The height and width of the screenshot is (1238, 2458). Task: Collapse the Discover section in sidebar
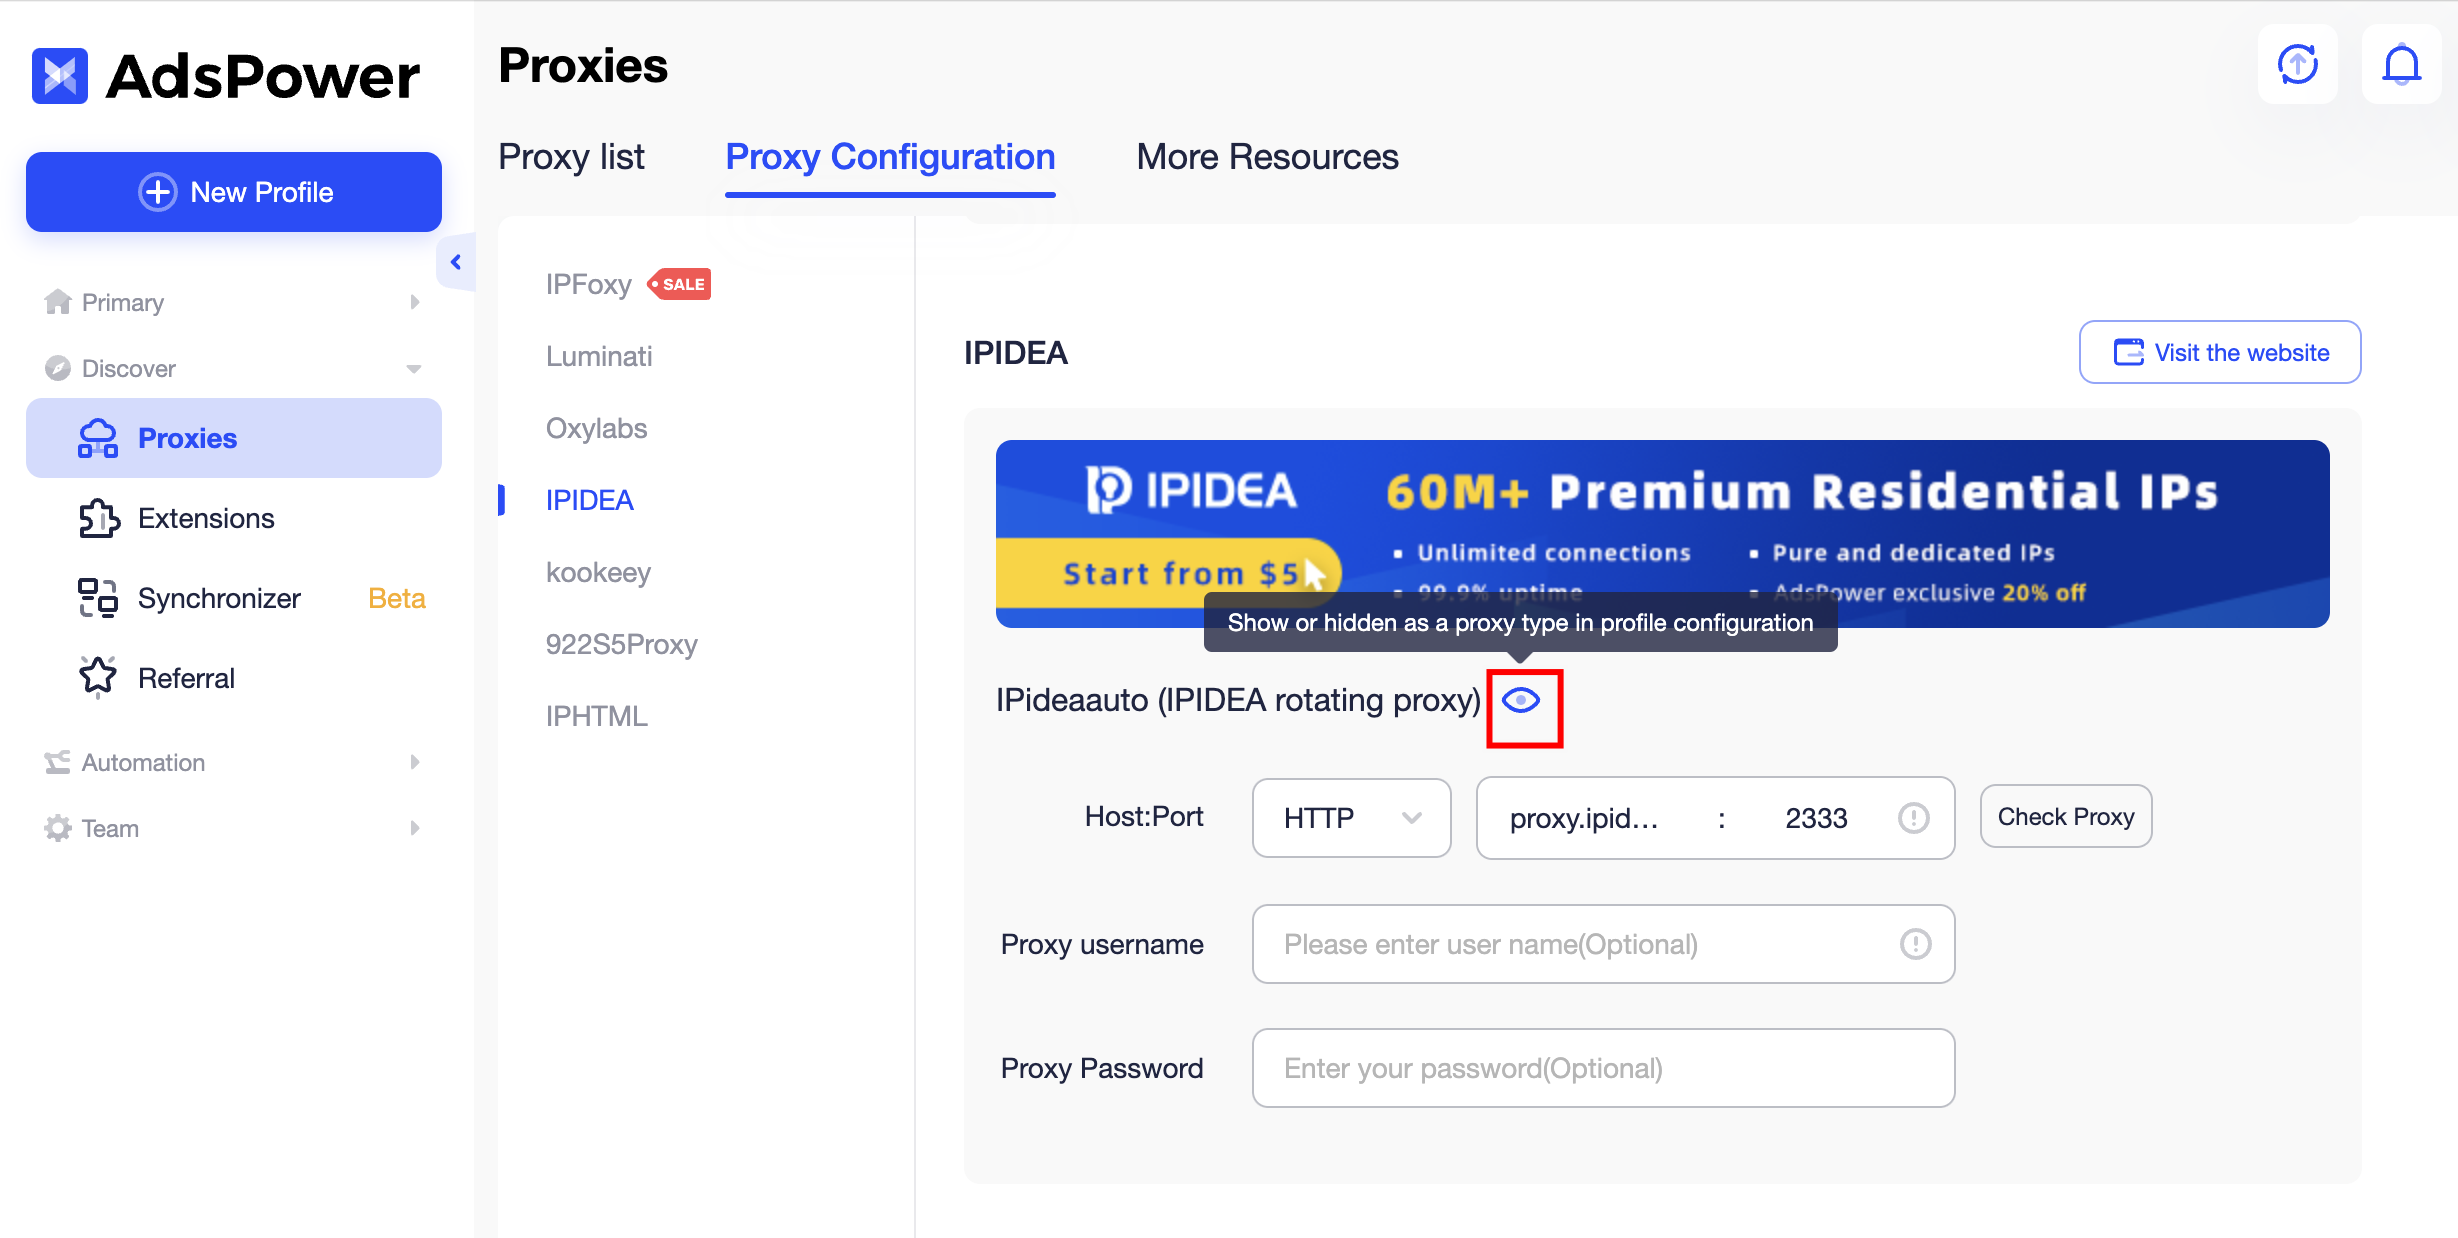coord(414,368)
